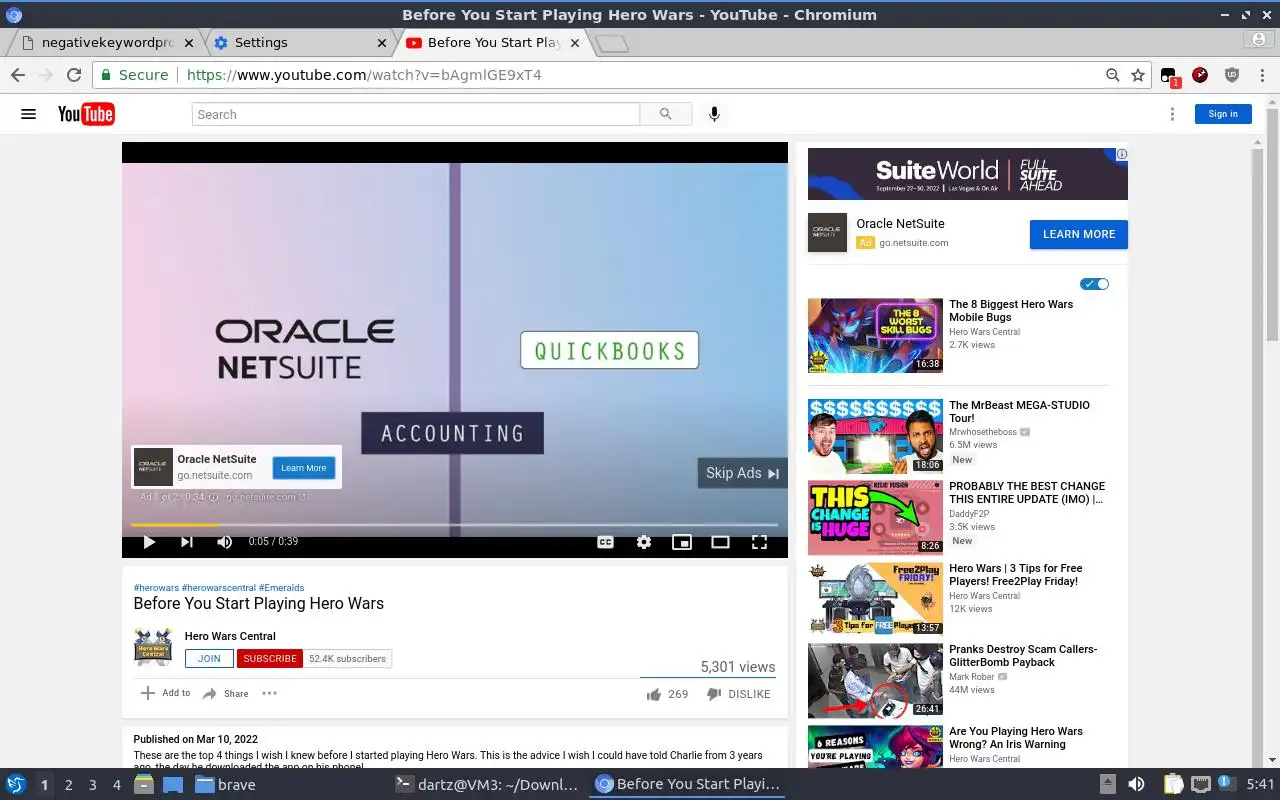The width and height of the screenshot is (1280, 800).
Task: Mute the video volume
Action: point(224,542)
